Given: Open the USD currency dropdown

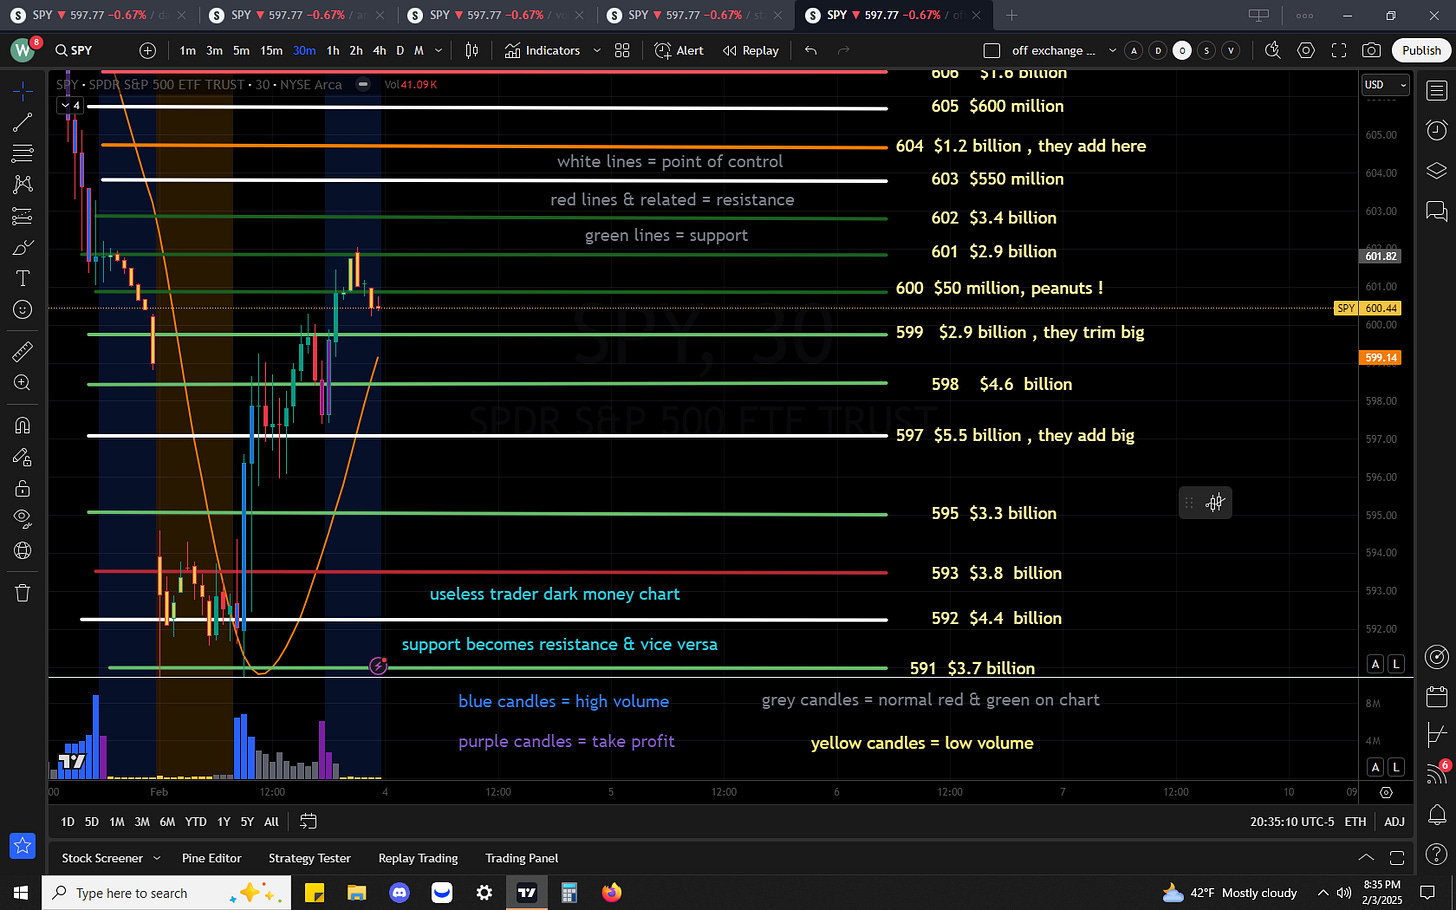Looking at the screenshot, I should (1385, 85).
